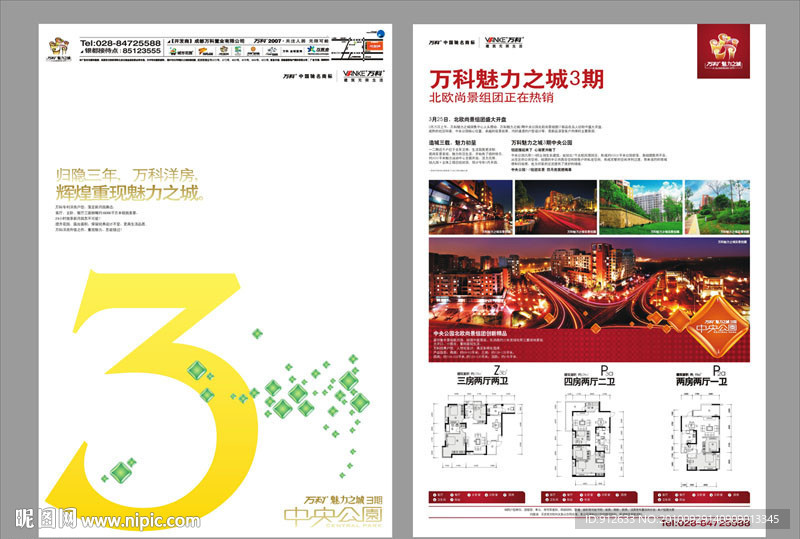The height and width of the screenshot is (539, 800).
Task: Select the '归隐三年、万科洋房' headline
Action: click(127, 175)
